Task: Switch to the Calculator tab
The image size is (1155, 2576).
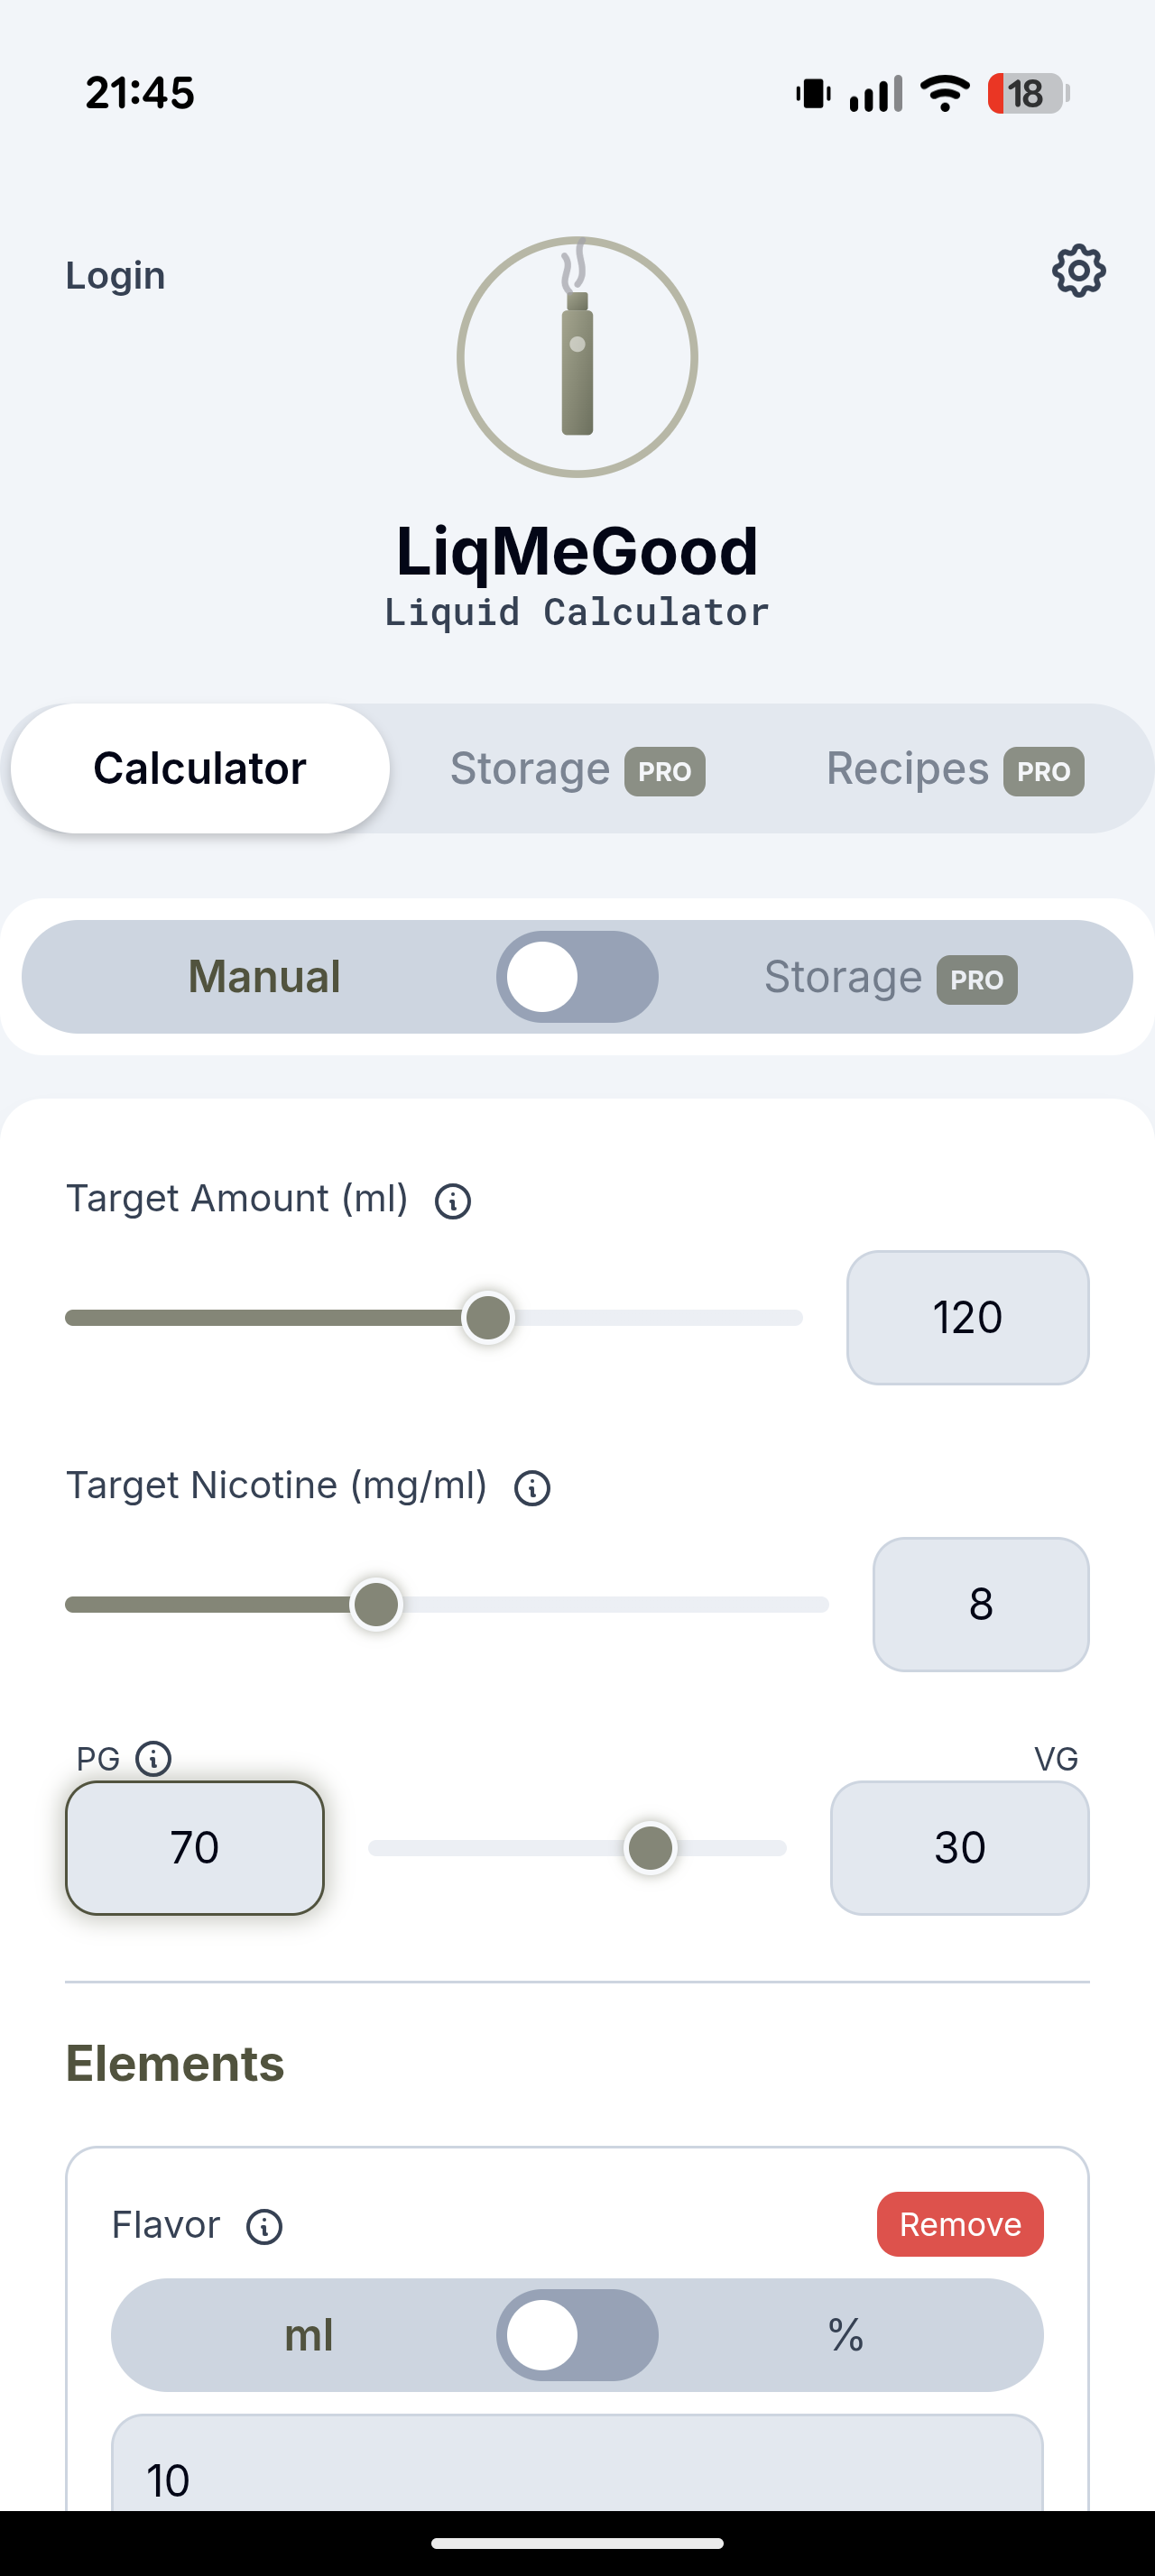Action: [x=199, y=768]
